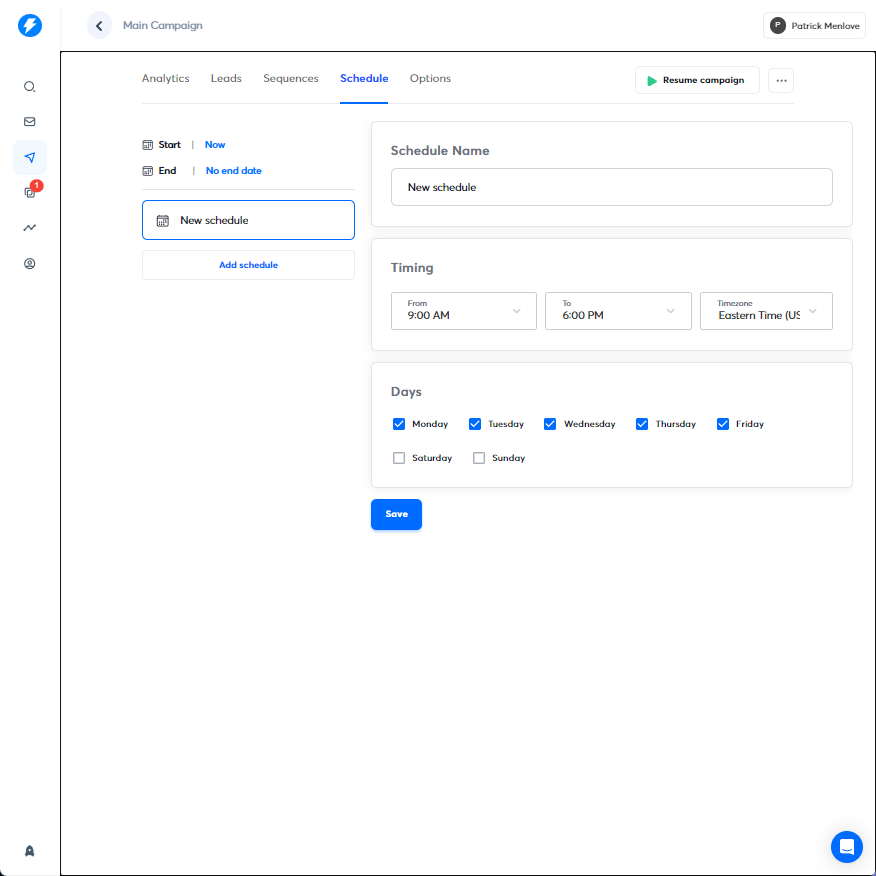This screenshot has width=876, height=876.
Task: Open the Timezone dropdown
Action: [766, 311]
